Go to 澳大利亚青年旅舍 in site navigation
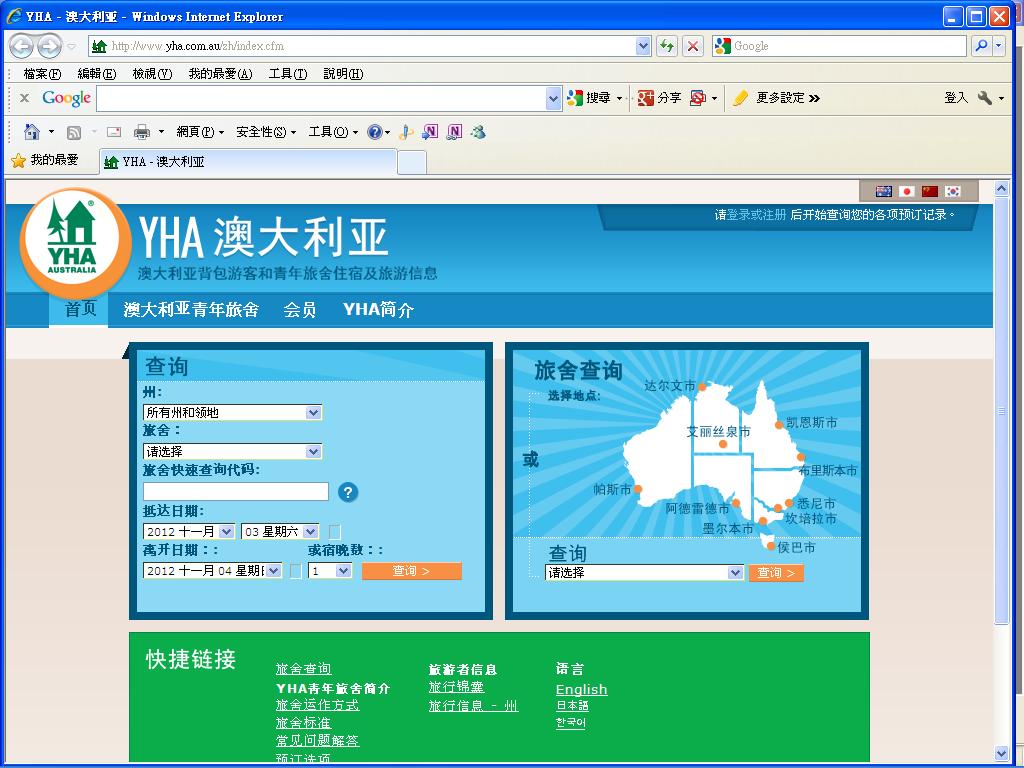Screen dimensions: 1024x768 point(191,310)
